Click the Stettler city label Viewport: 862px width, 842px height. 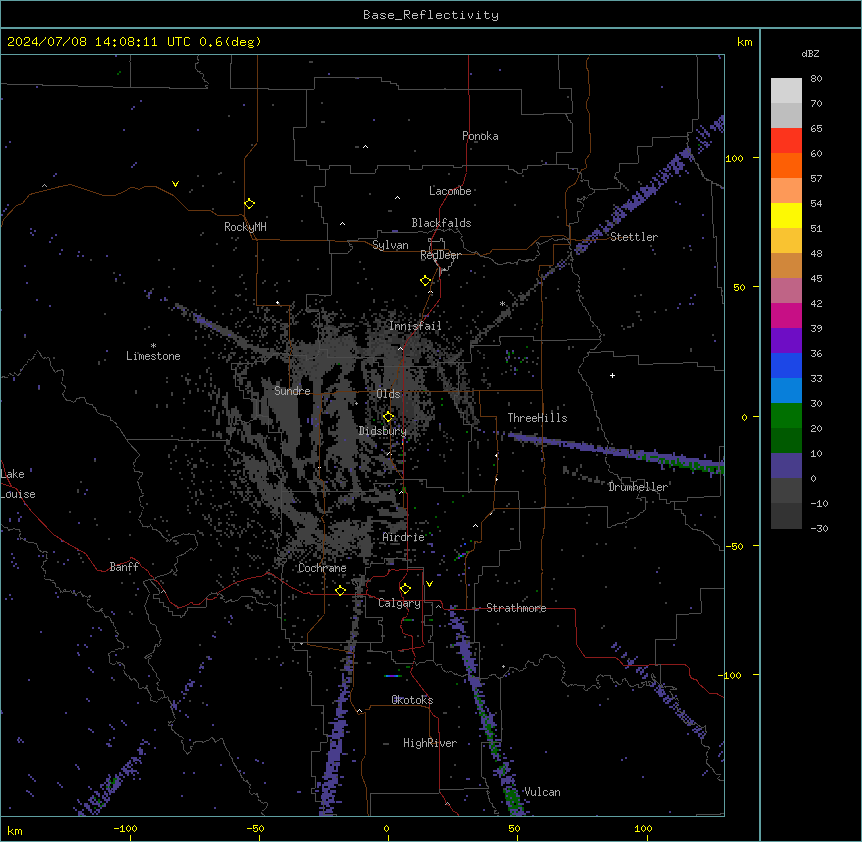[x=634, y=237]
